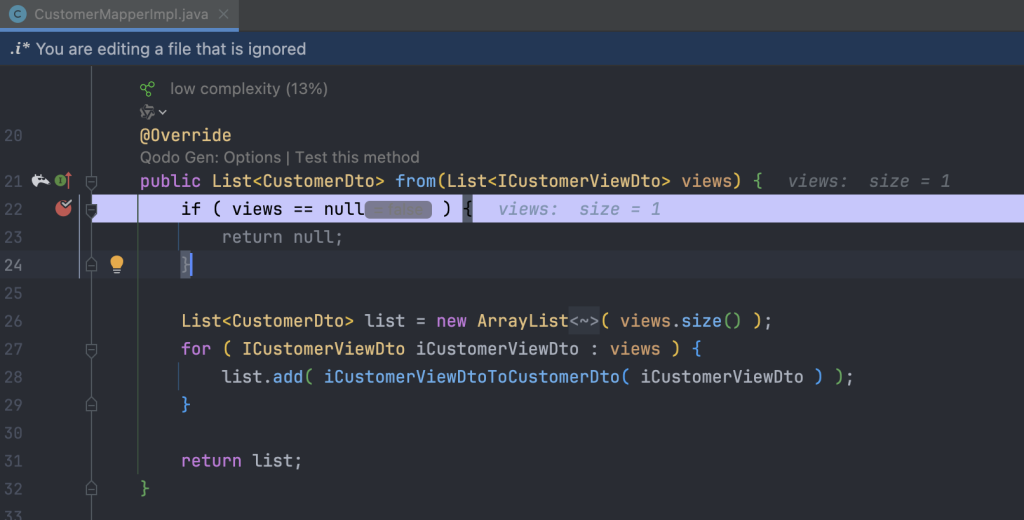Click the 'views: size = 1' hint on line 21
Screen dimensions: 1024x520
[x=869, y=181]
